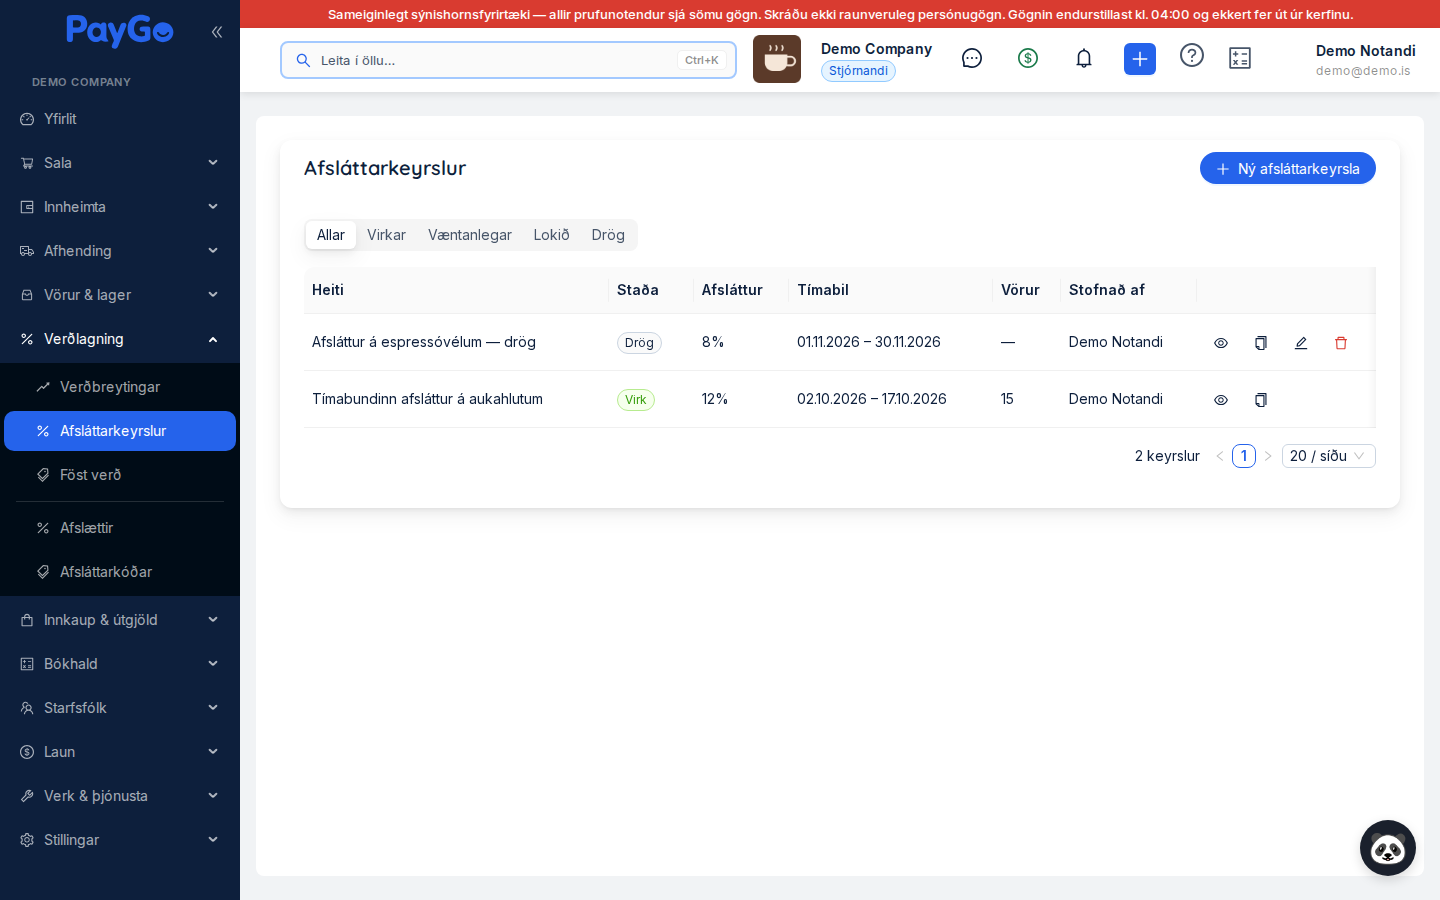Click the coffee cup company logo
This screenshot has width=1440, height=900.
pos(777,59)
